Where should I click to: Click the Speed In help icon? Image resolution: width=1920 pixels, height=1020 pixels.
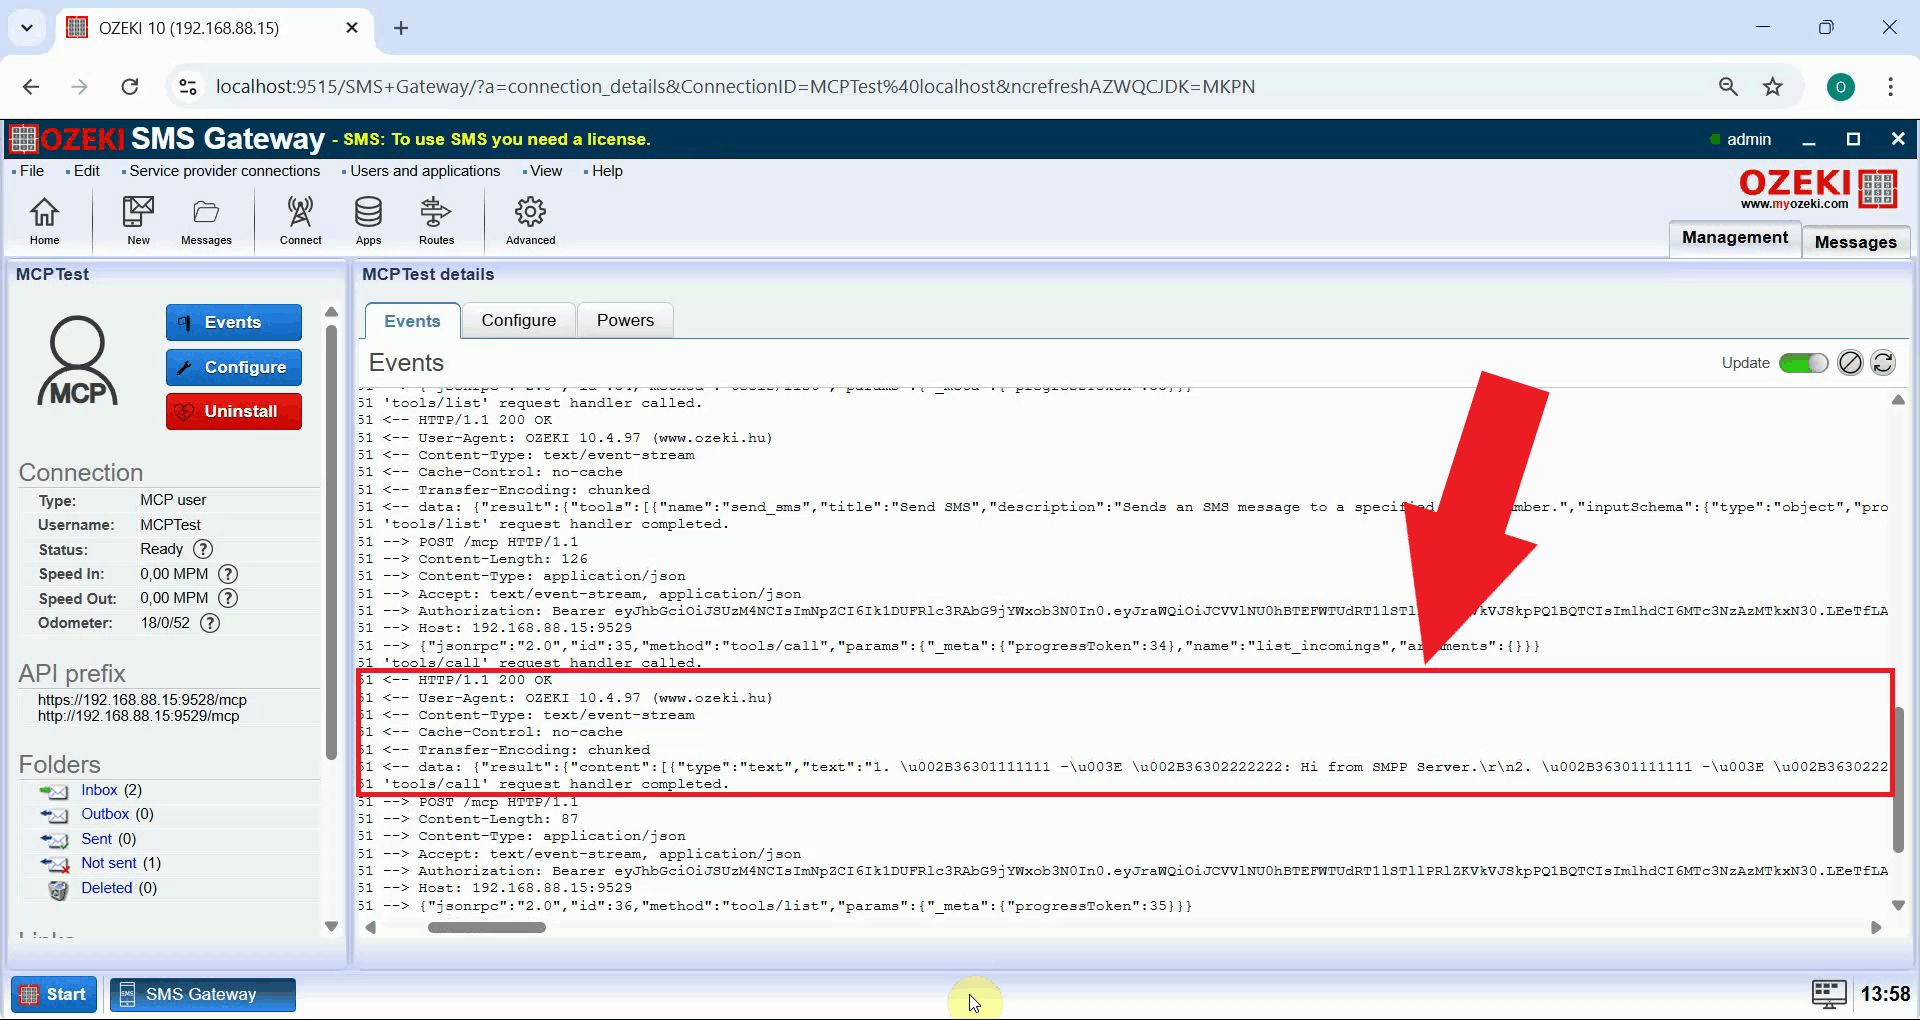[x=228, y=574]
